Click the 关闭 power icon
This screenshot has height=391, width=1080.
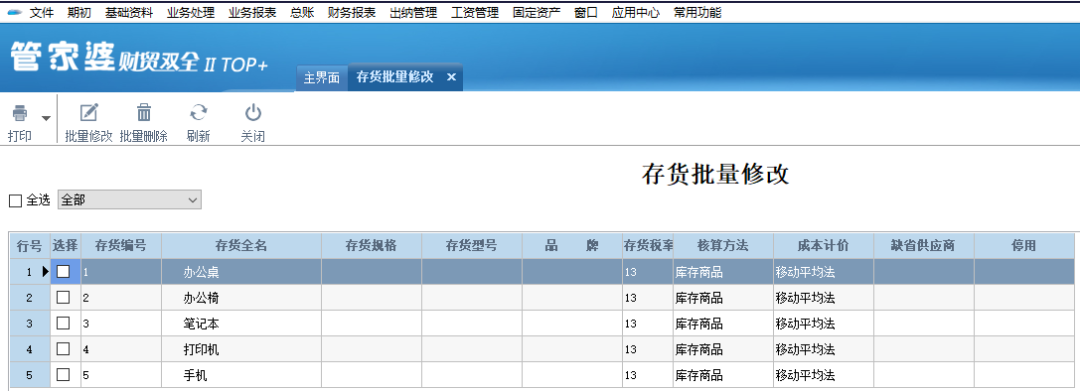pyautogui.click(x=253, y=112)
